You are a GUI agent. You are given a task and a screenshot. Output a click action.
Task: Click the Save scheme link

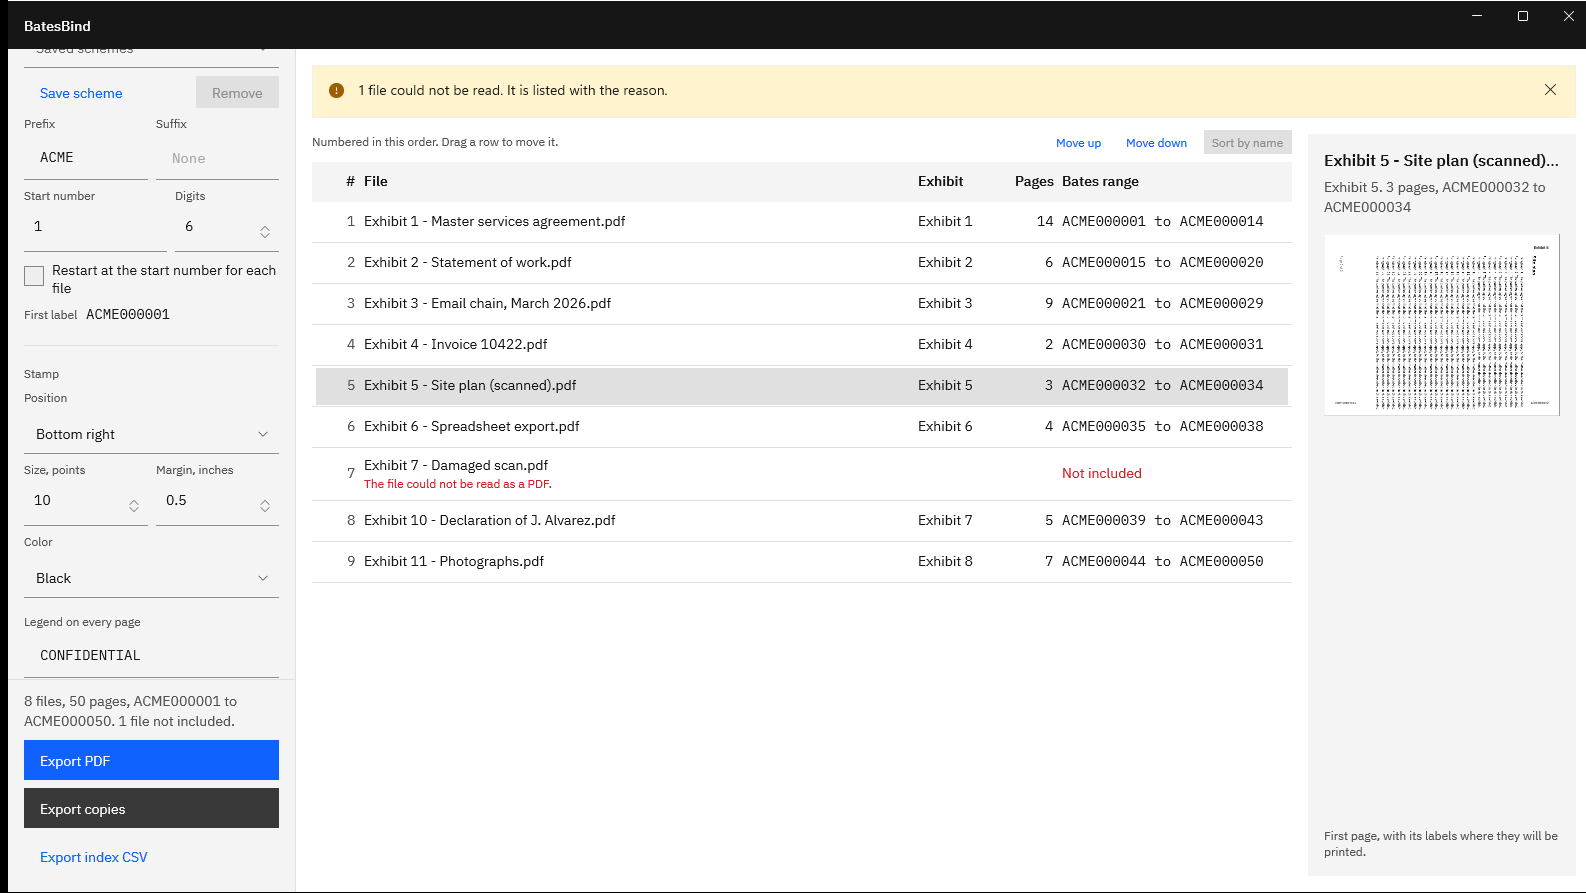point(81,93)
